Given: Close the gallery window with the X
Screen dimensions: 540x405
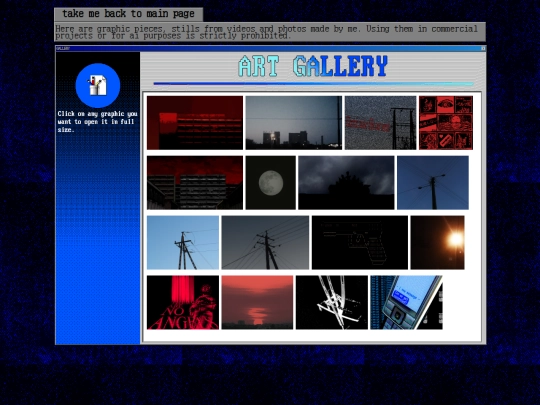Looking at the screenshot, I should pyautogui.click(x=483, y=49).
